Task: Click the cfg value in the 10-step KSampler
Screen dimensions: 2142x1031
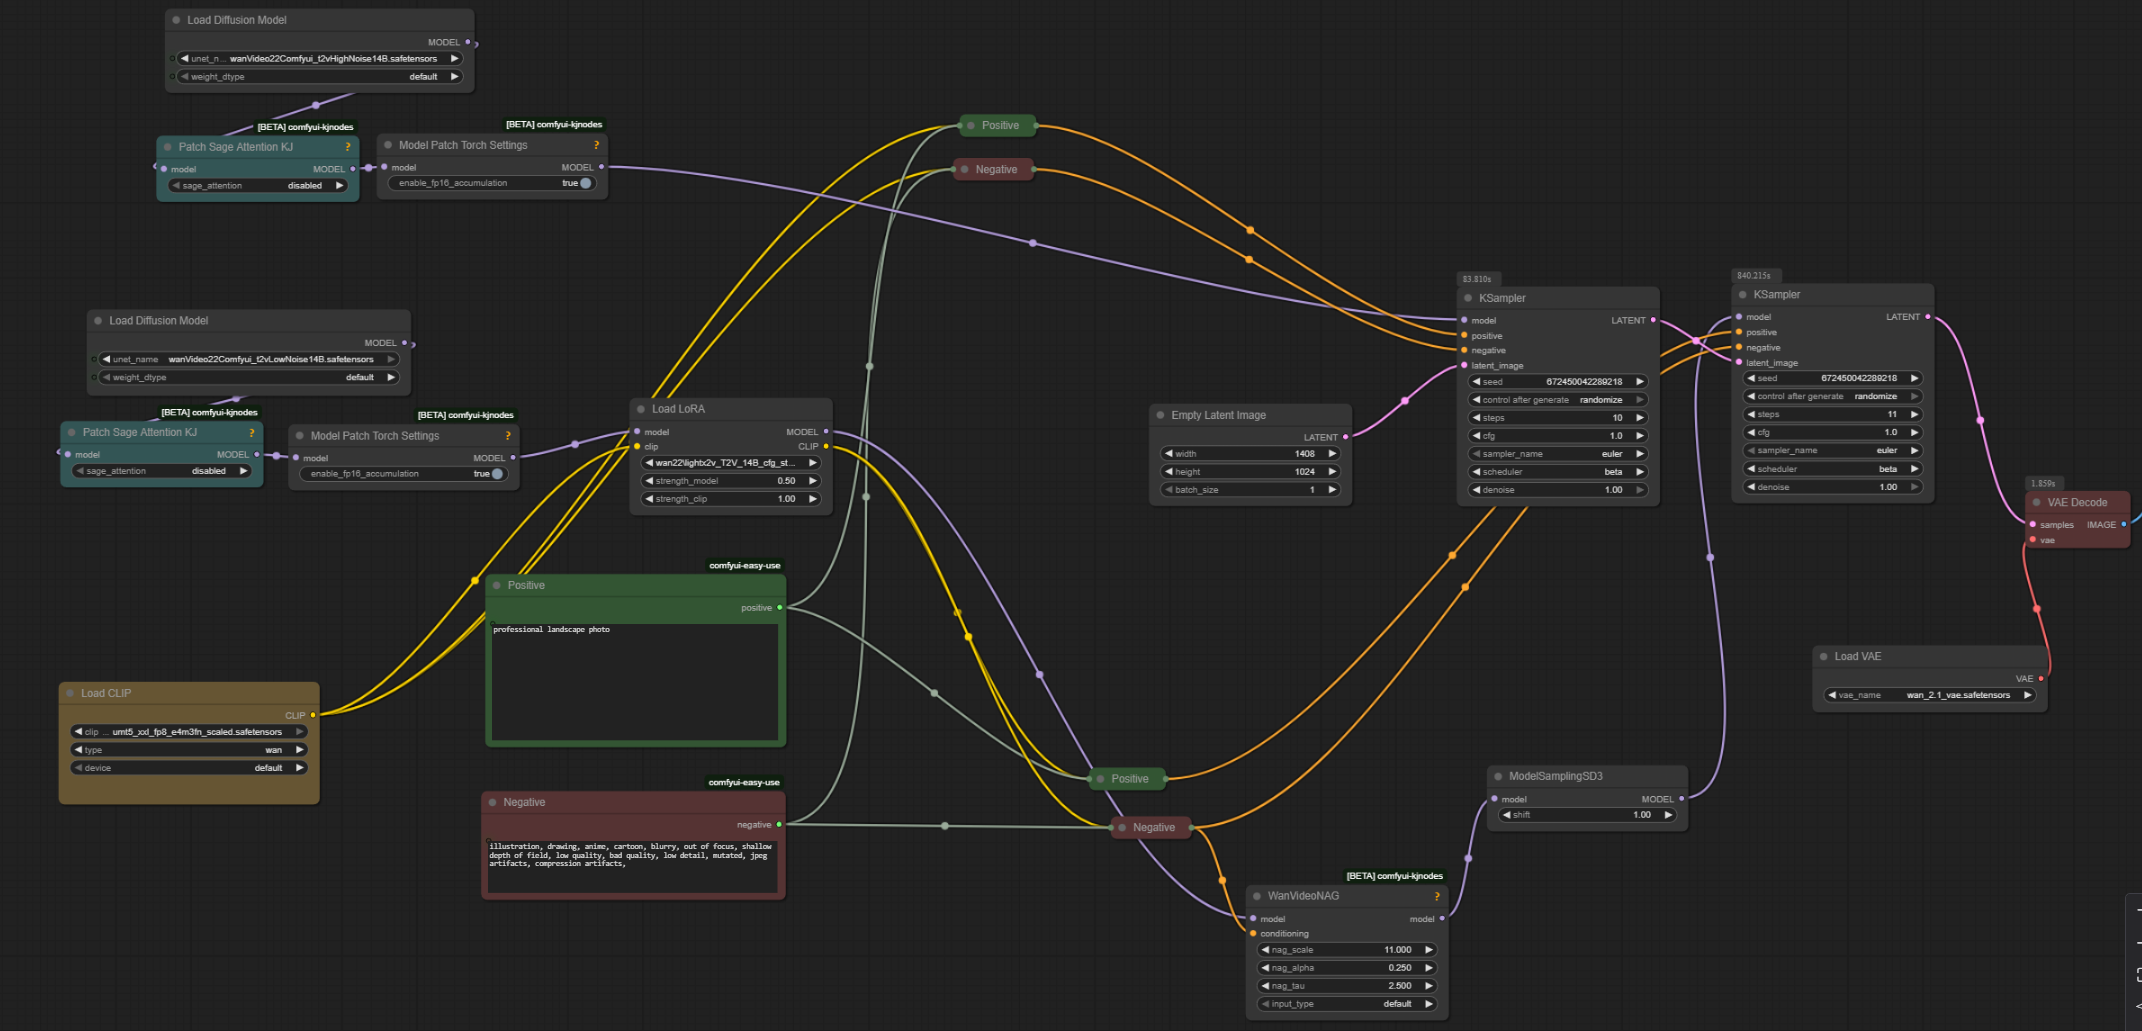Action: coord(1616,436)
